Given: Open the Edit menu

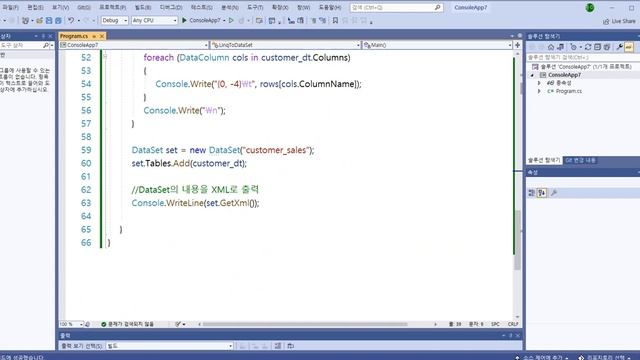Looking at the screenshot, I should point(35,7).
